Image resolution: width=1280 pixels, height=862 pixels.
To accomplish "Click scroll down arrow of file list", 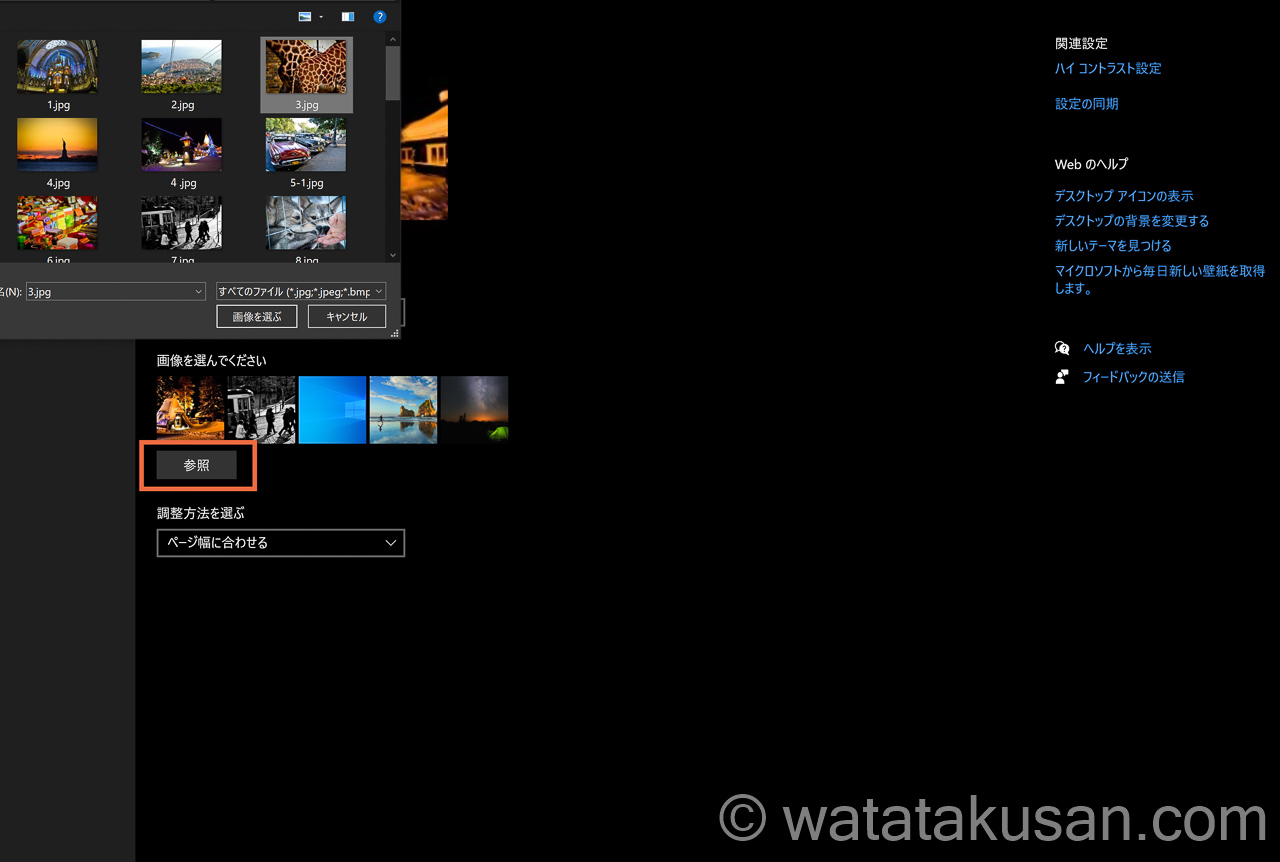I will click(393, 255).
